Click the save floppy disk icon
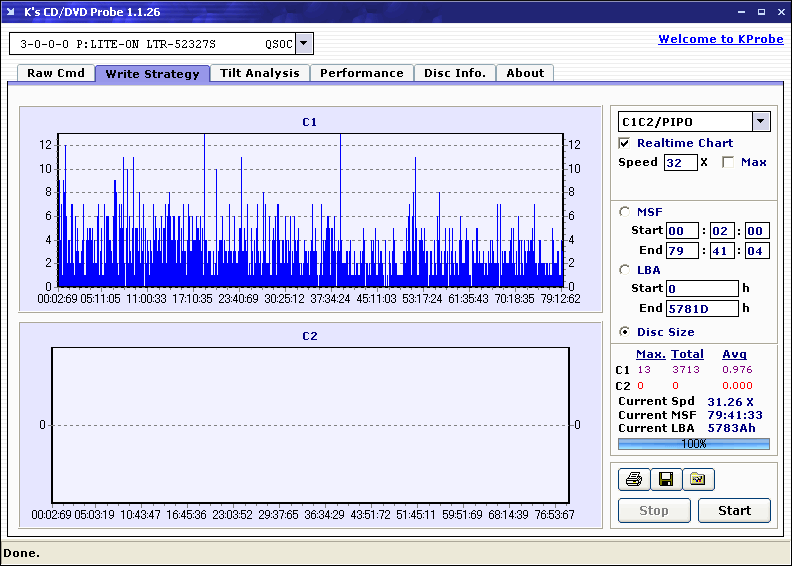 pyautogui.click(x=665, y=479)
